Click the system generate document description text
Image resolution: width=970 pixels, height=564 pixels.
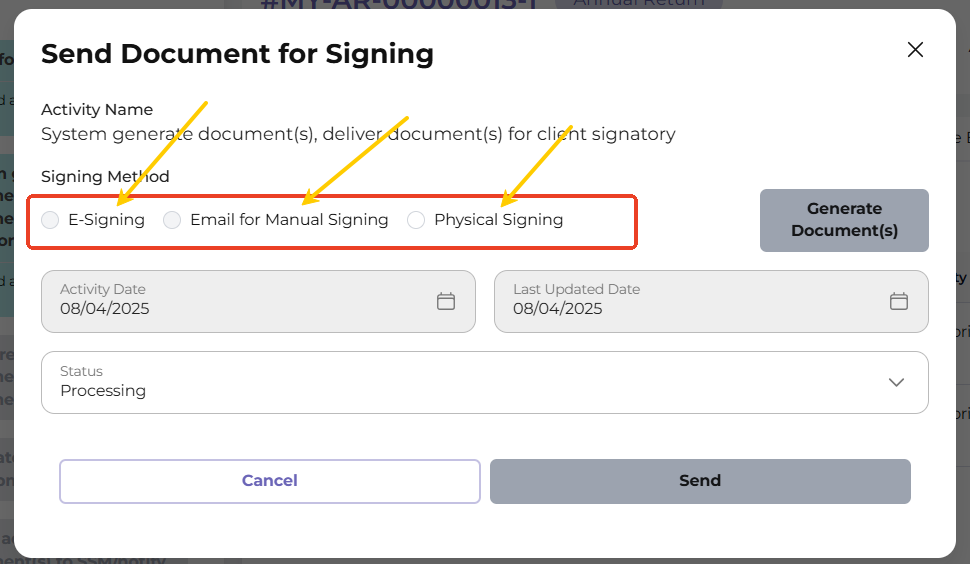click(x=358, y=134)
